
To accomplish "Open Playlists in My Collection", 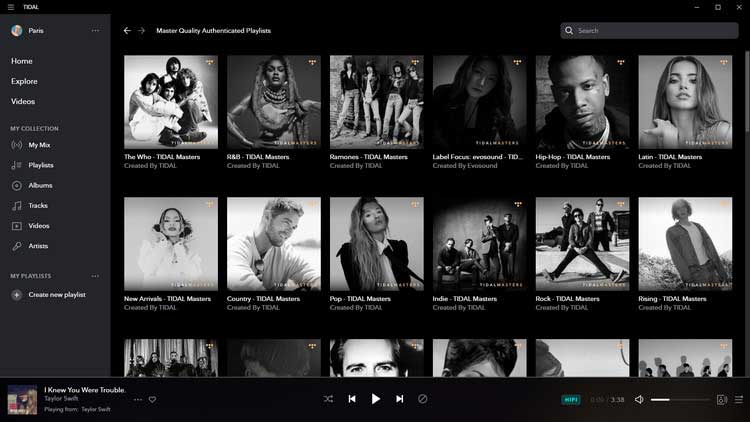I will [x=41, y=165].
